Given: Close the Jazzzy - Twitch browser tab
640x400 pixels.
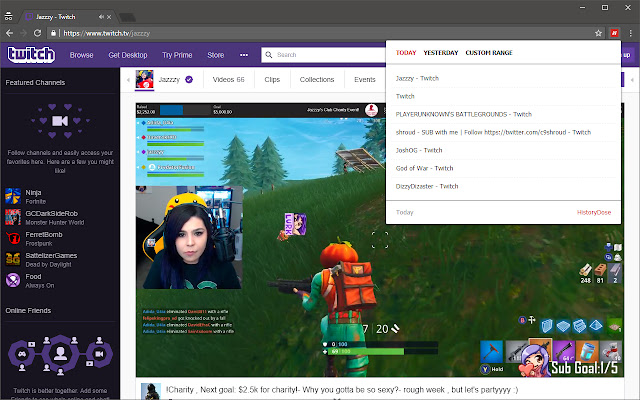Looking at the screenshot, I should coord(109,17).
